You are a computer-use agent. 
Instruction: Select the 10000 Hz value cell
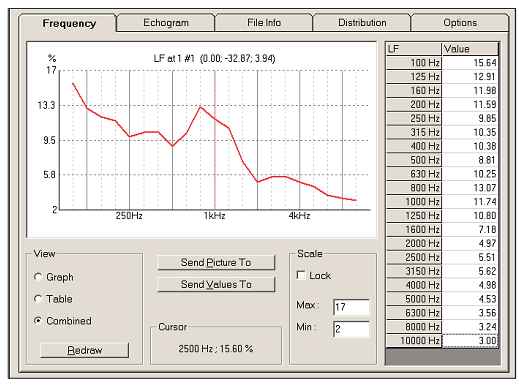point(470,341)
